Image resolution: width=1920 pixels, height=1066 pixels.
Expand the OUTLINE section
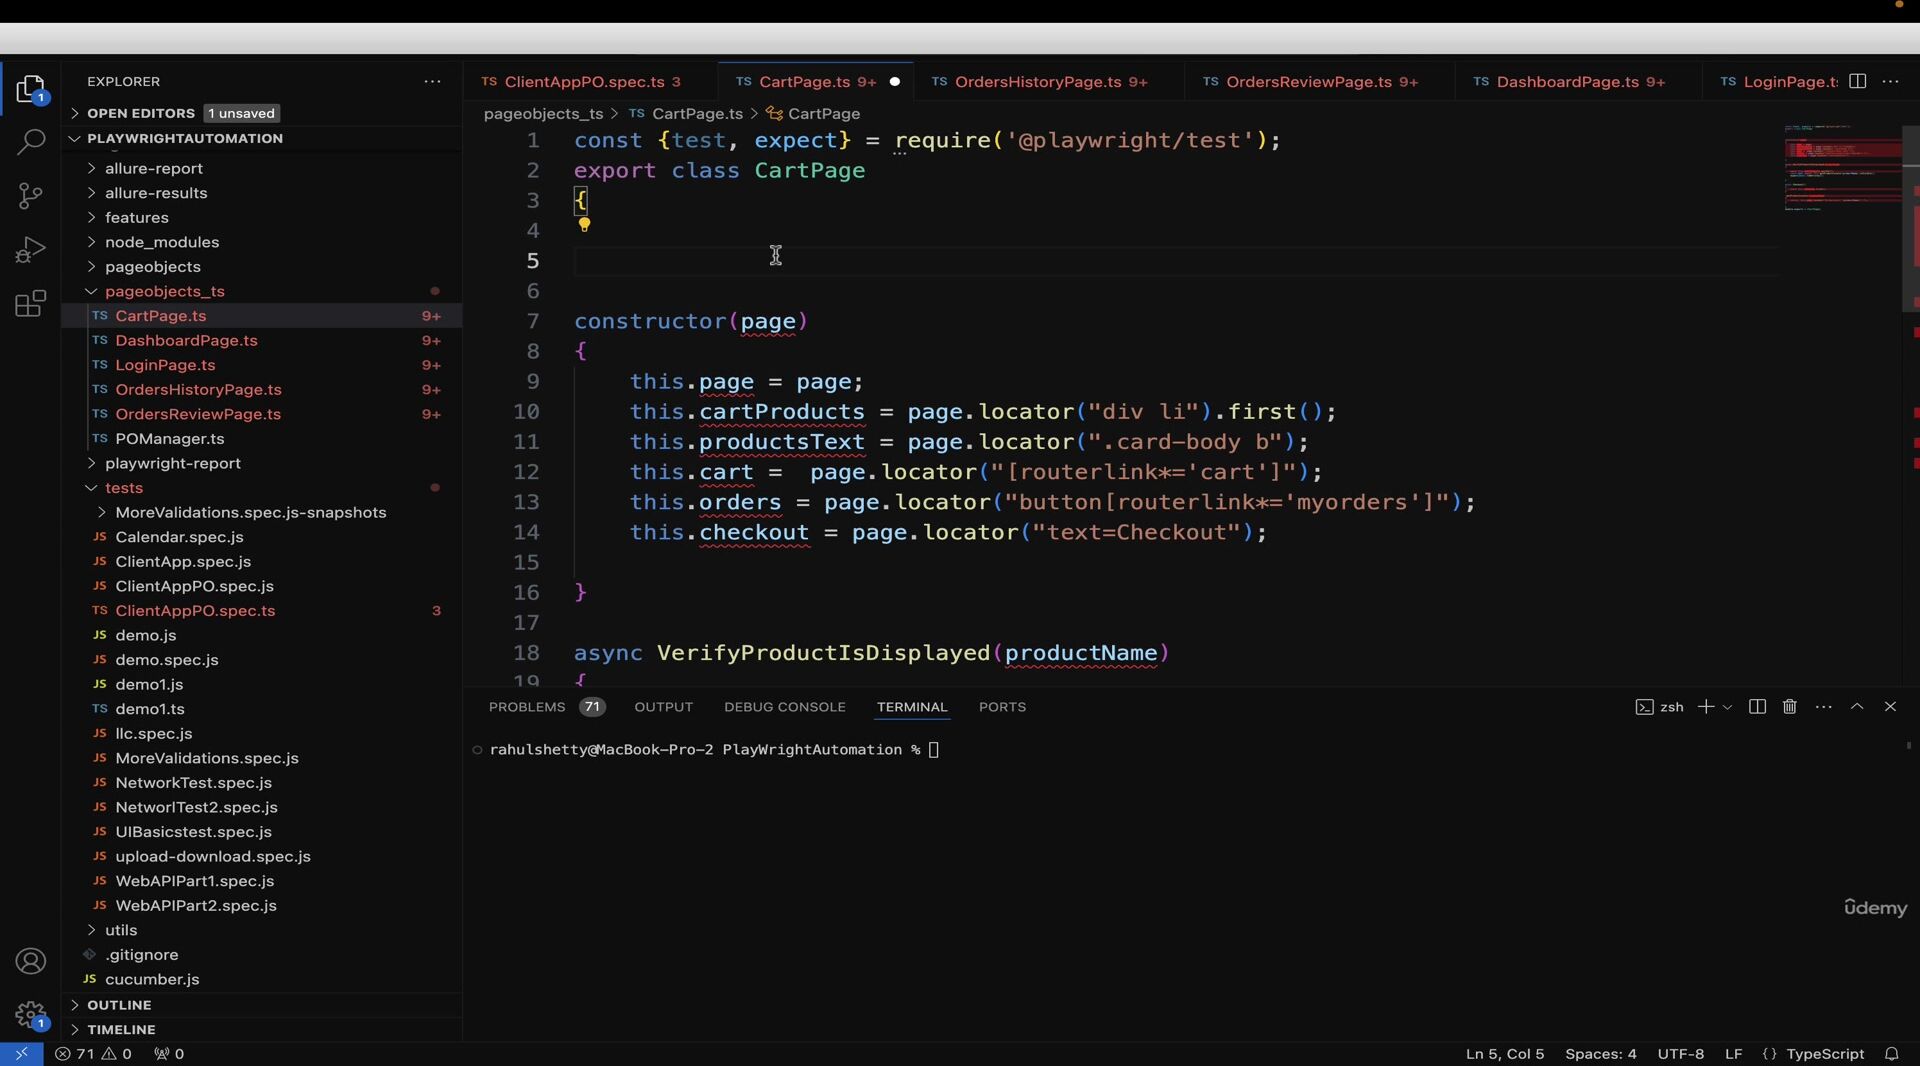119,1005
